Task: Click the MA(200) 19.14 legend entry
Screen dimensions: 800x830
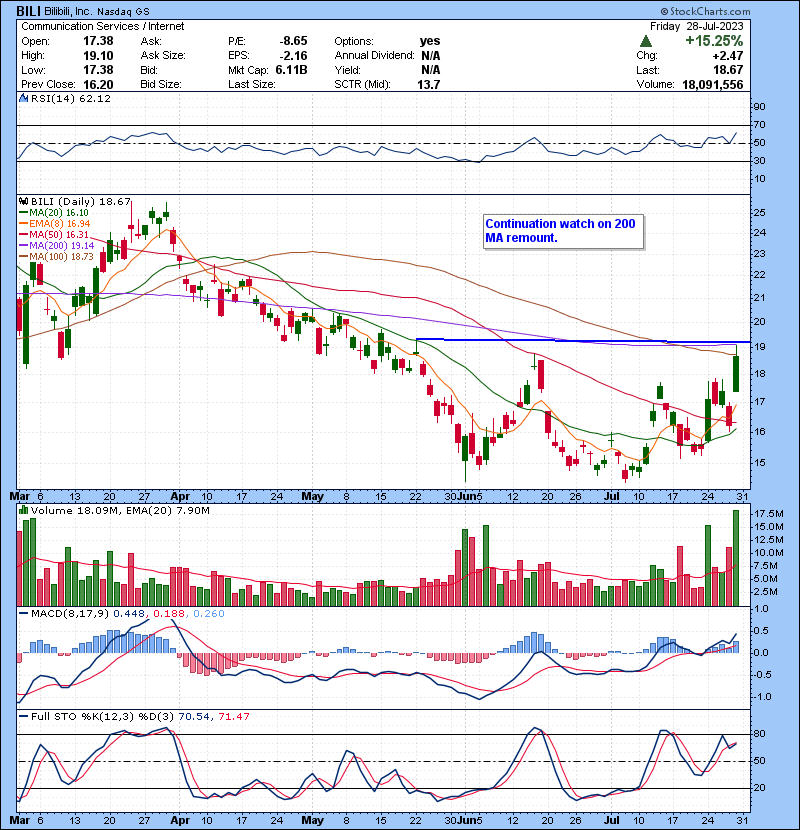Action: [57, 246]
